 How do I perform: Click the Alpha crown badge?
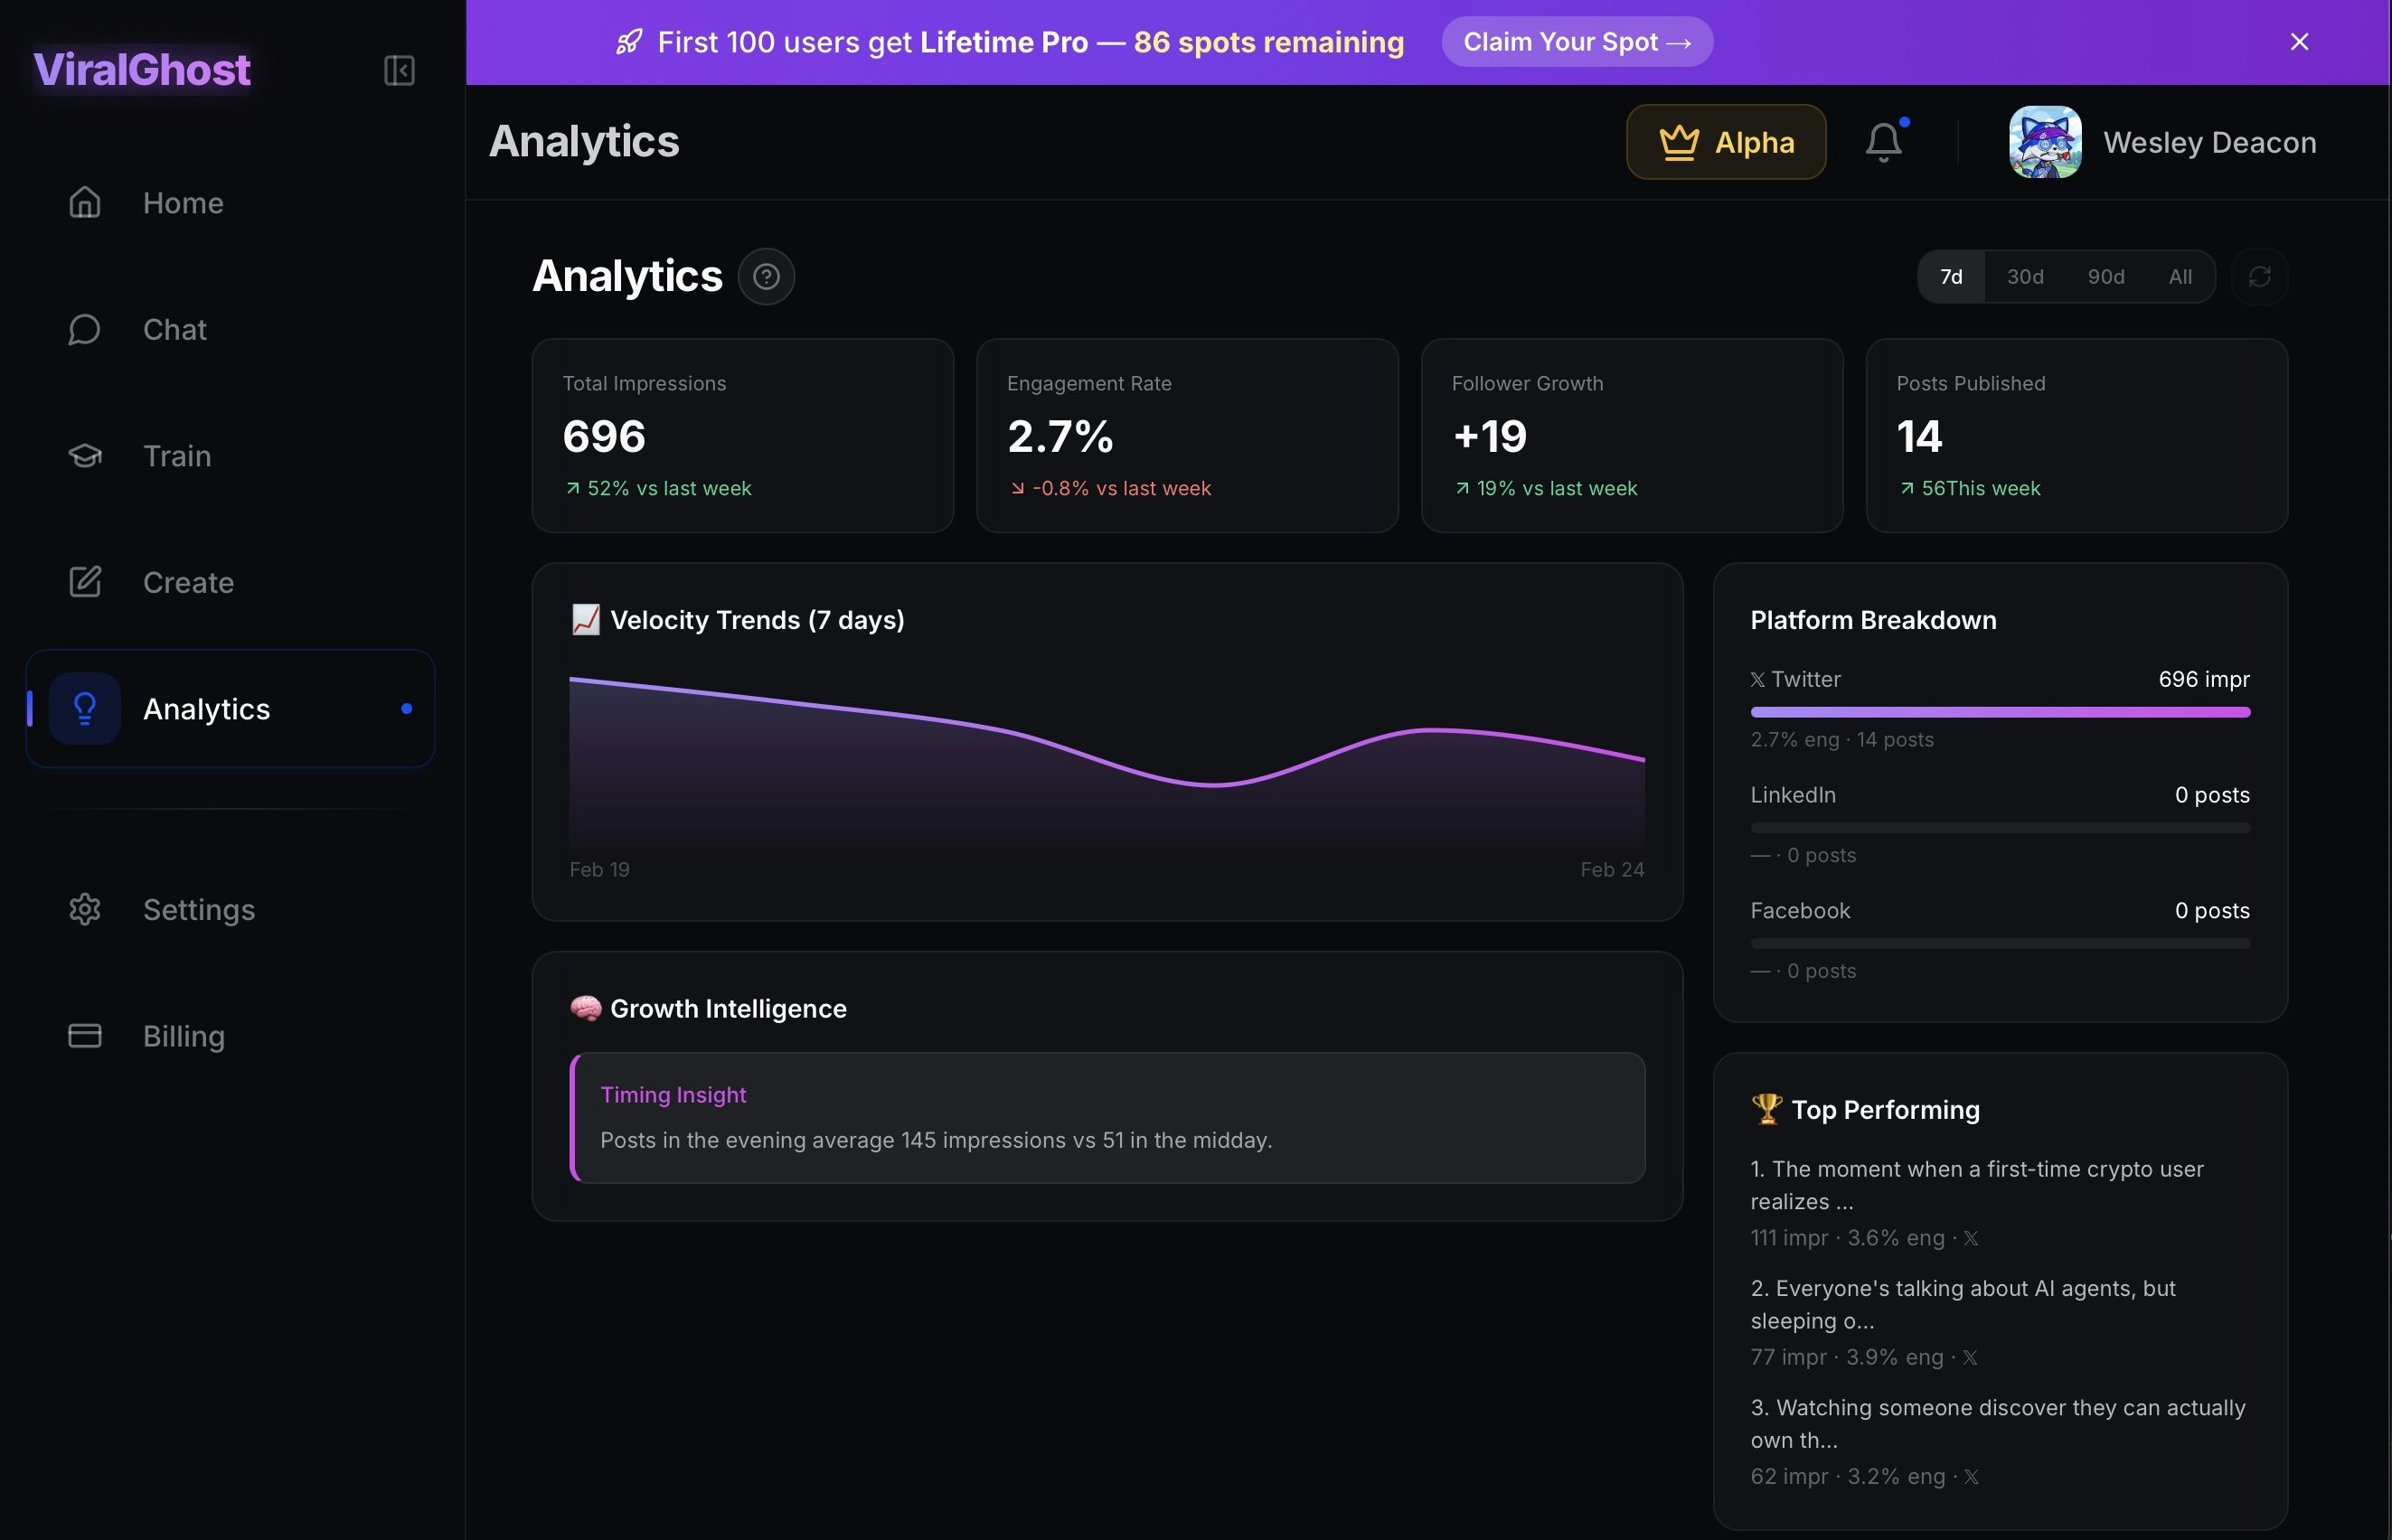point(1726,141)
